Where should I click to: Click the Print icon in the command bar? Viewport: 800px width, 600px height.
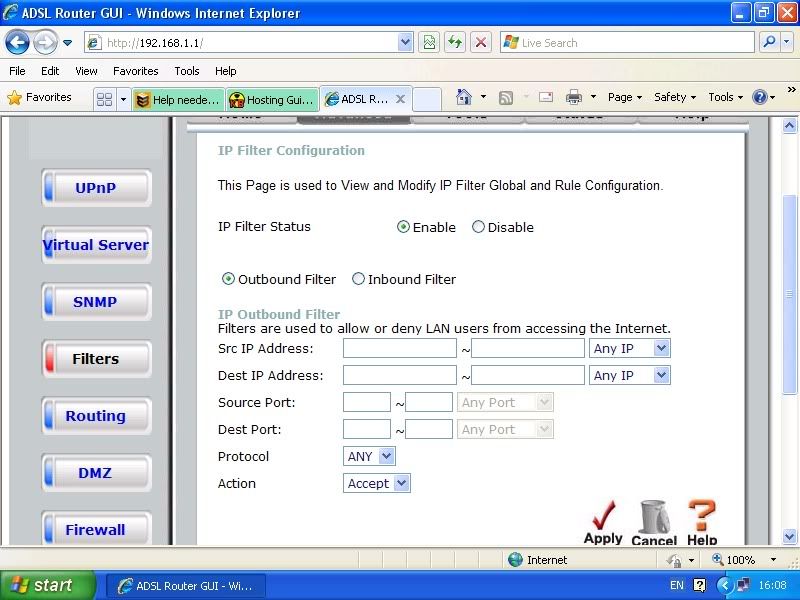point(574,97)
